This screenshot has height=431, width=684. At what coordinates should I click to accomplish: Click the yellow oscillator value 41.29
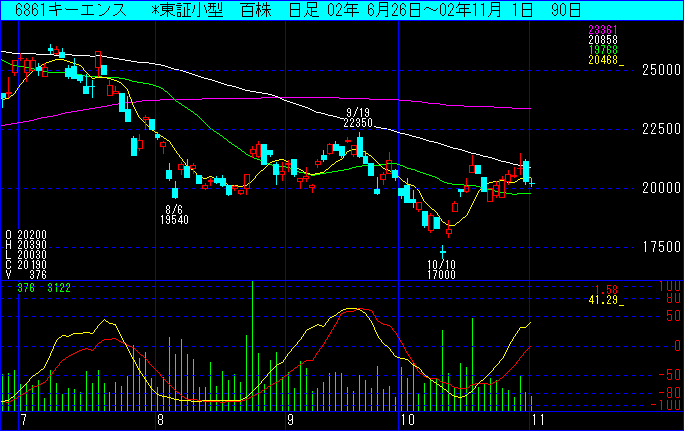[x=603, y=300]
